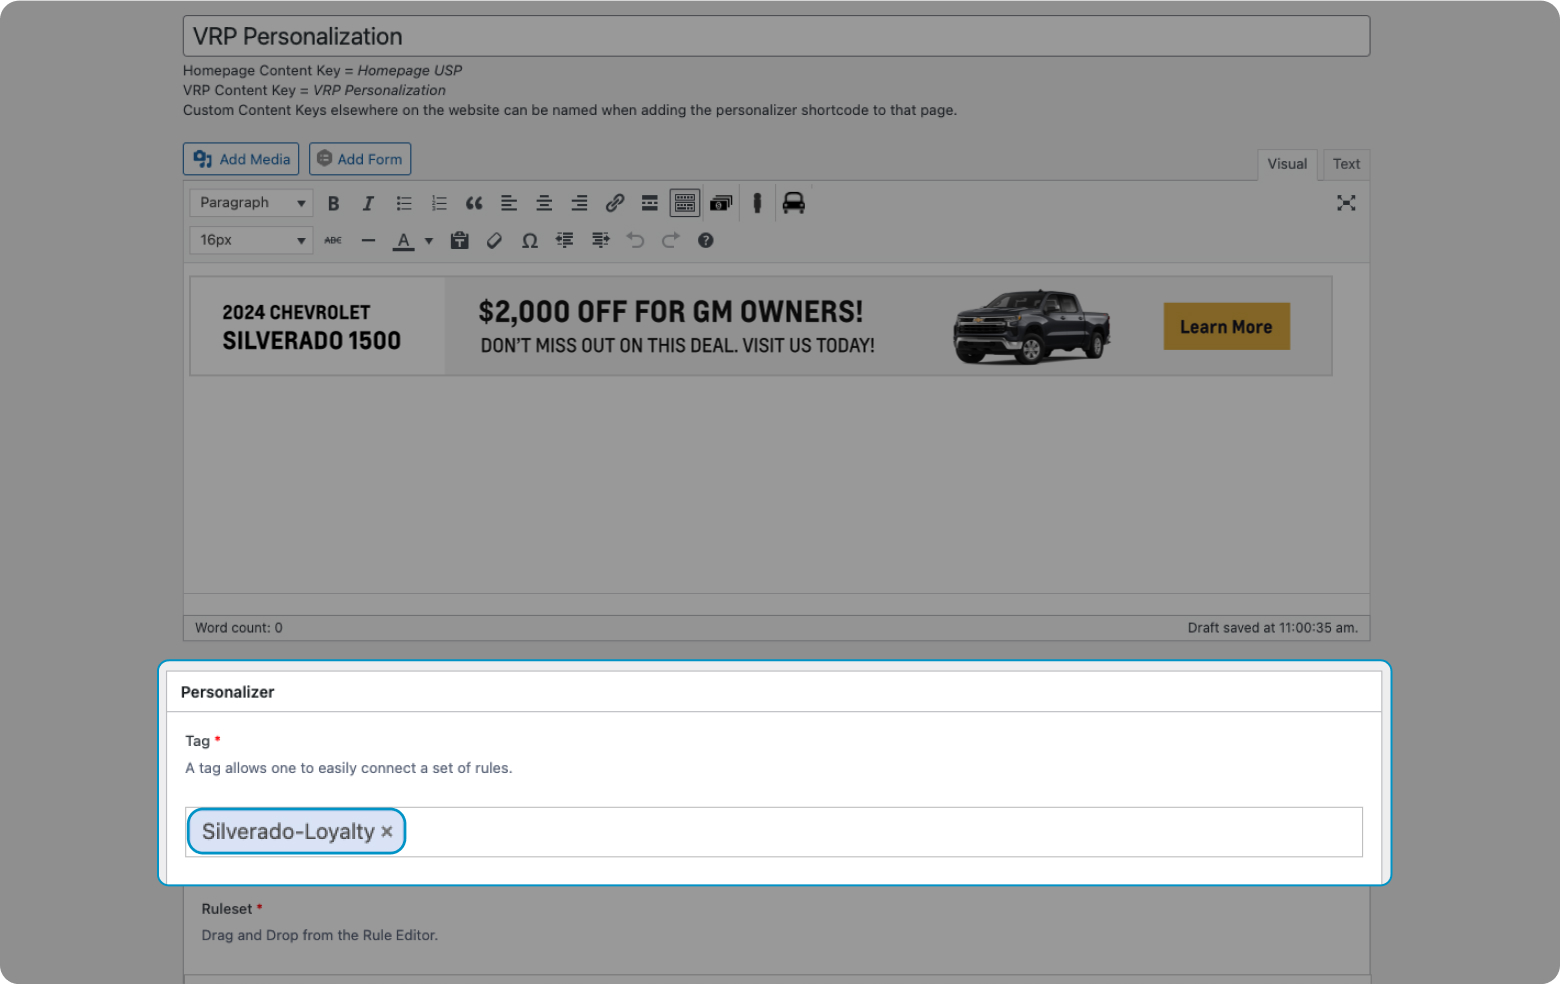The height and width of the screenshot is (984, 1560).
Task: Switch to the Visual editor tab
Action: coord(1287,164)
